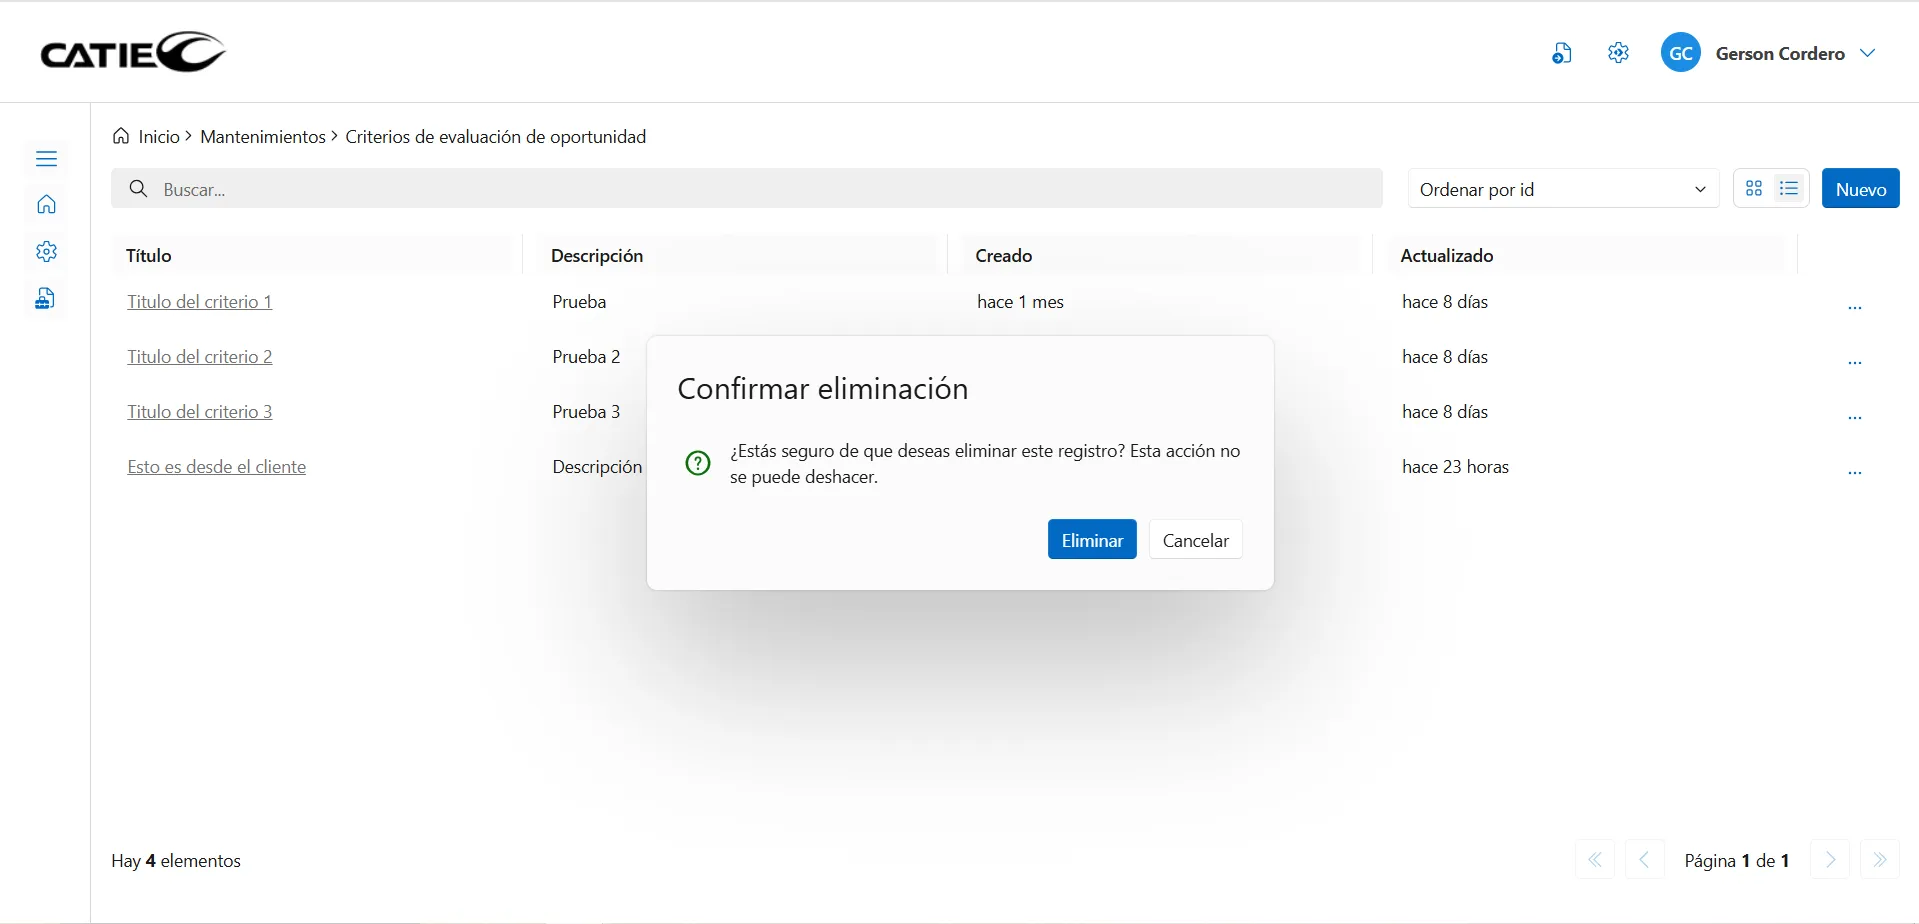This screenshot has width=1919, height=924.
Task: Click the CATIE logo
Action: [x=132, y=53]
